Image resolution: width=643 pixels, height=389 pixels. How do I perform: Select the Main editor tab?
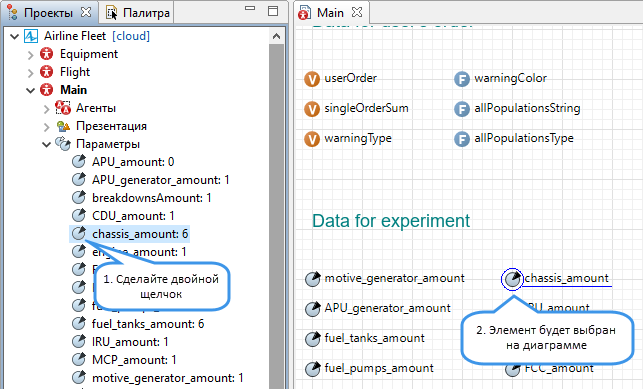click(330, 13)
